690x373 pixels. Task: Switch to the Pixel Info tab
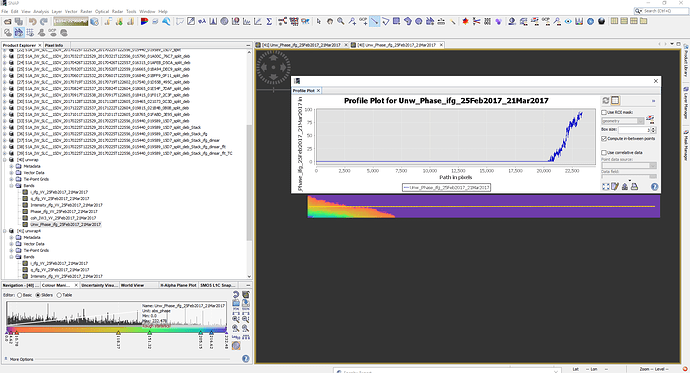54,45
